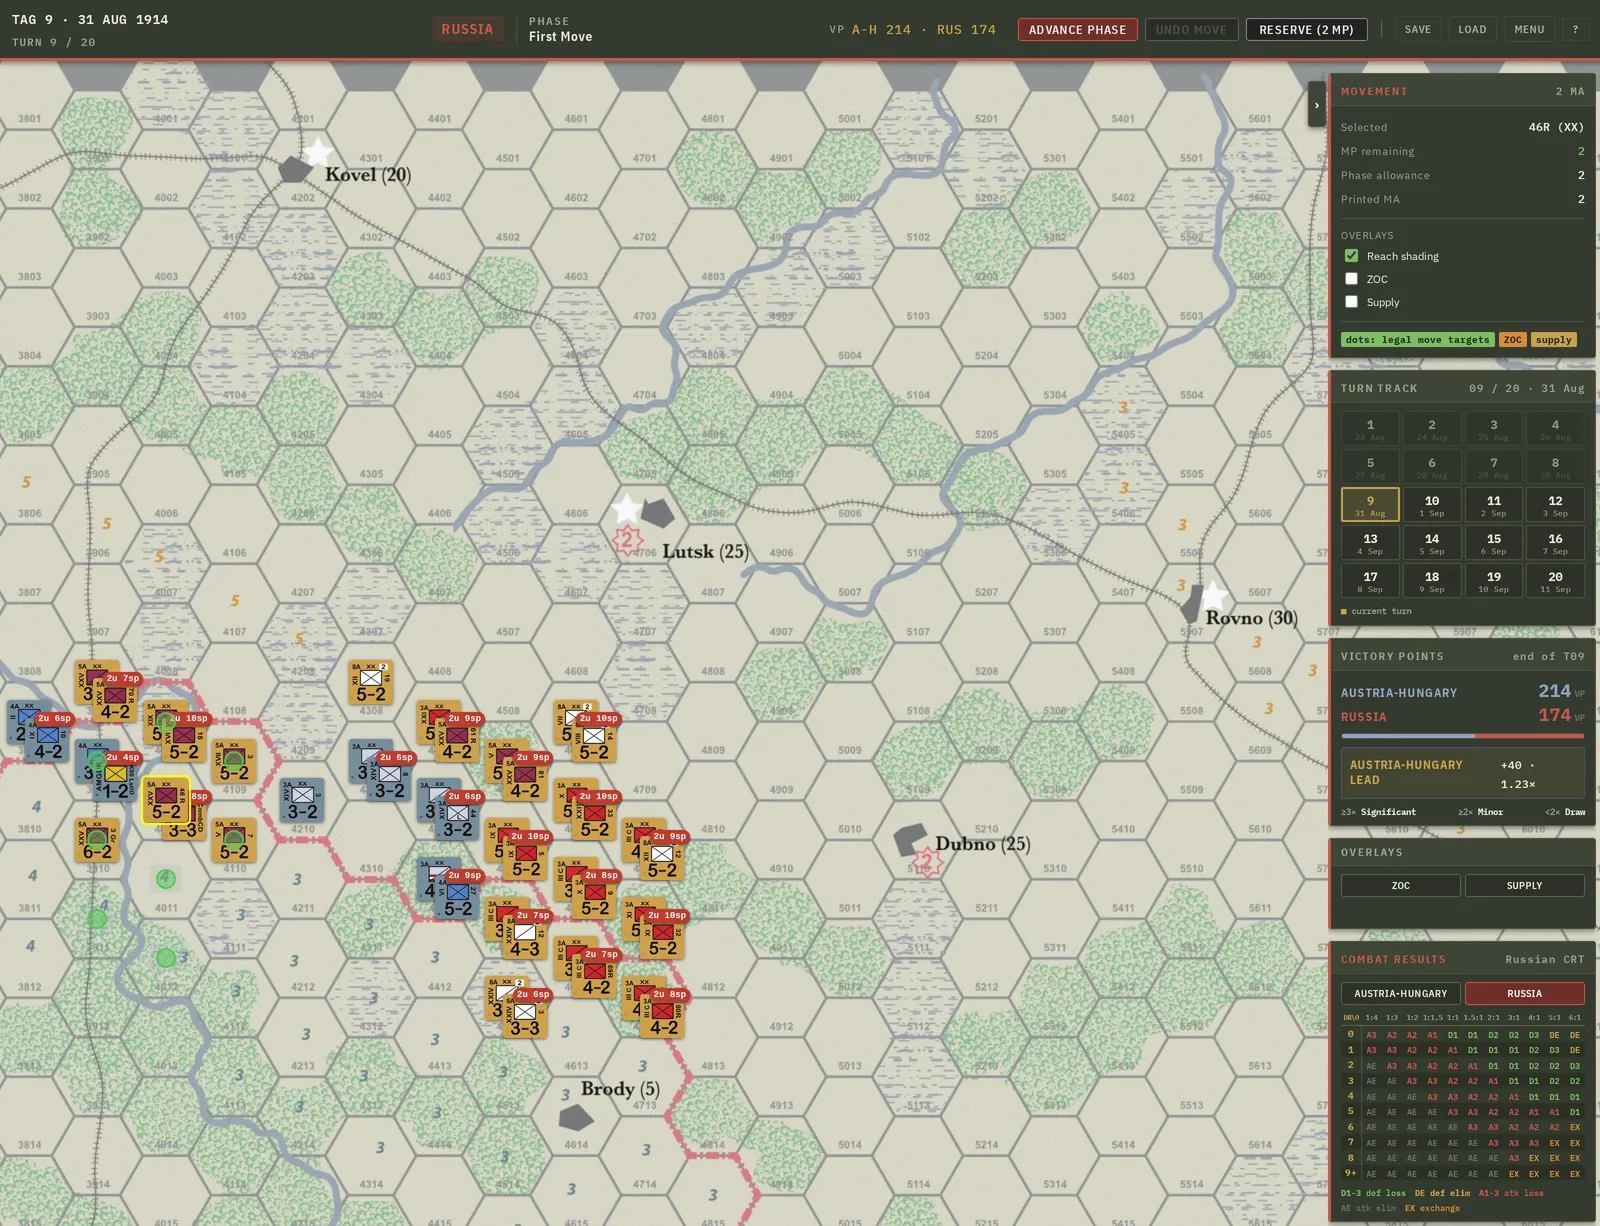Open the MENU dropdown
The height and width of the screenshot is (1226, 1600).
(1529, 30)
